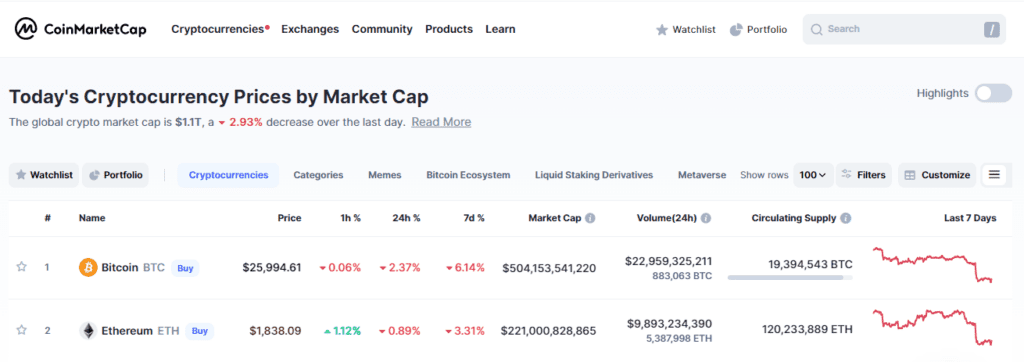This screenshot has height=362, width=1024.
Task: Open Watchlist in the top header
Action: [686, 29]
